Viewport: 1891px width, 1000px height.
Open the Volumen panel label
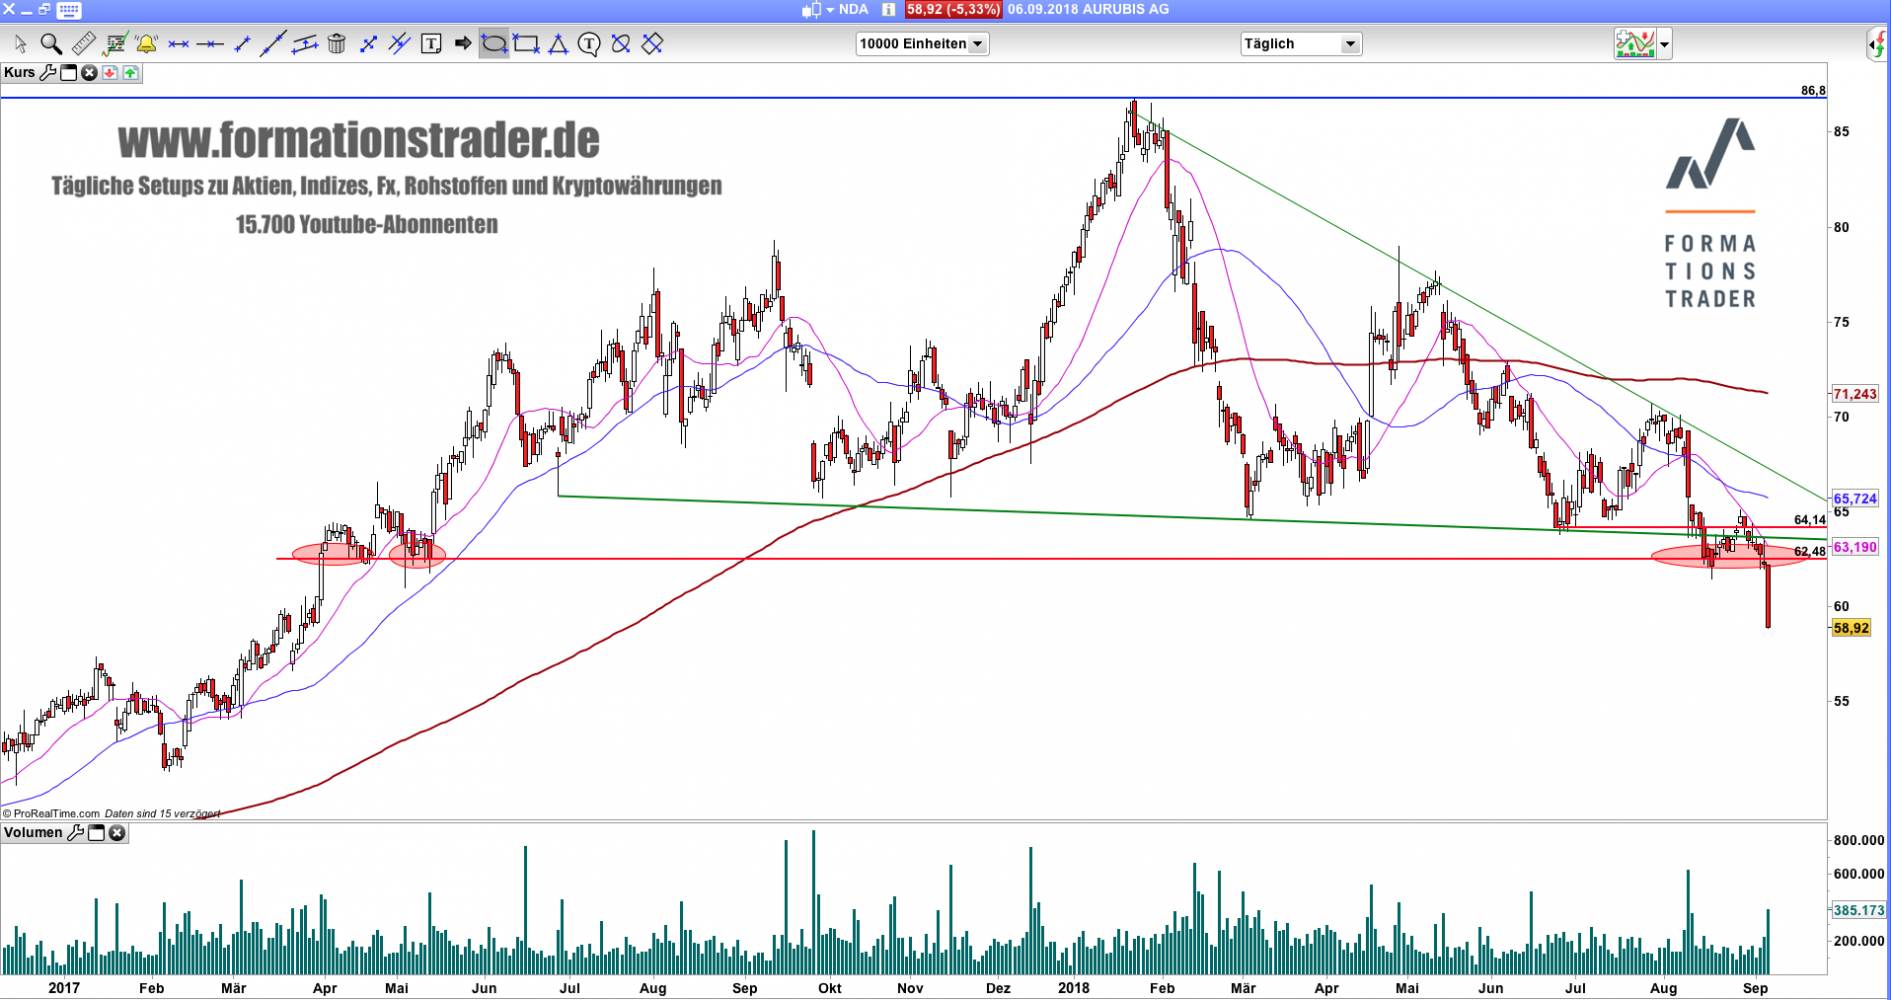(x=33, y=833)
